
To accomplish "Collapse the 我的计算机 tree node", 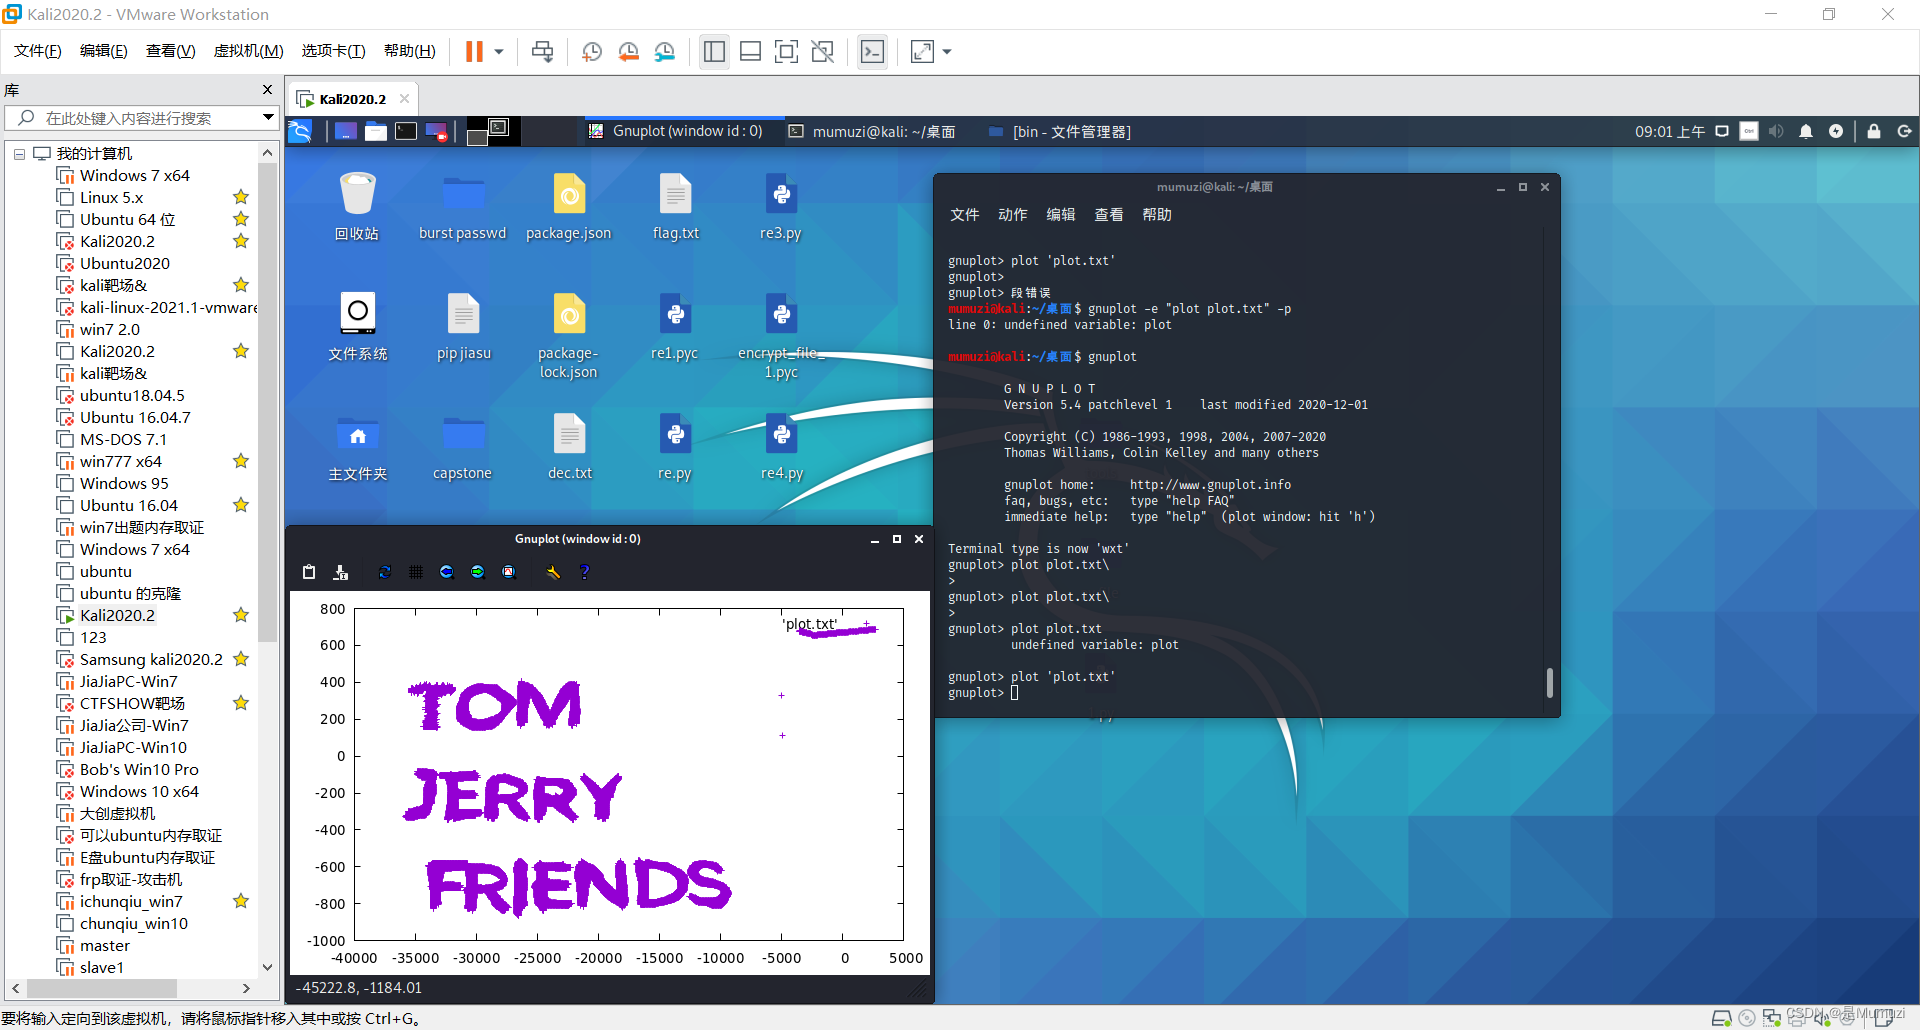I will [x=19, y=154].
